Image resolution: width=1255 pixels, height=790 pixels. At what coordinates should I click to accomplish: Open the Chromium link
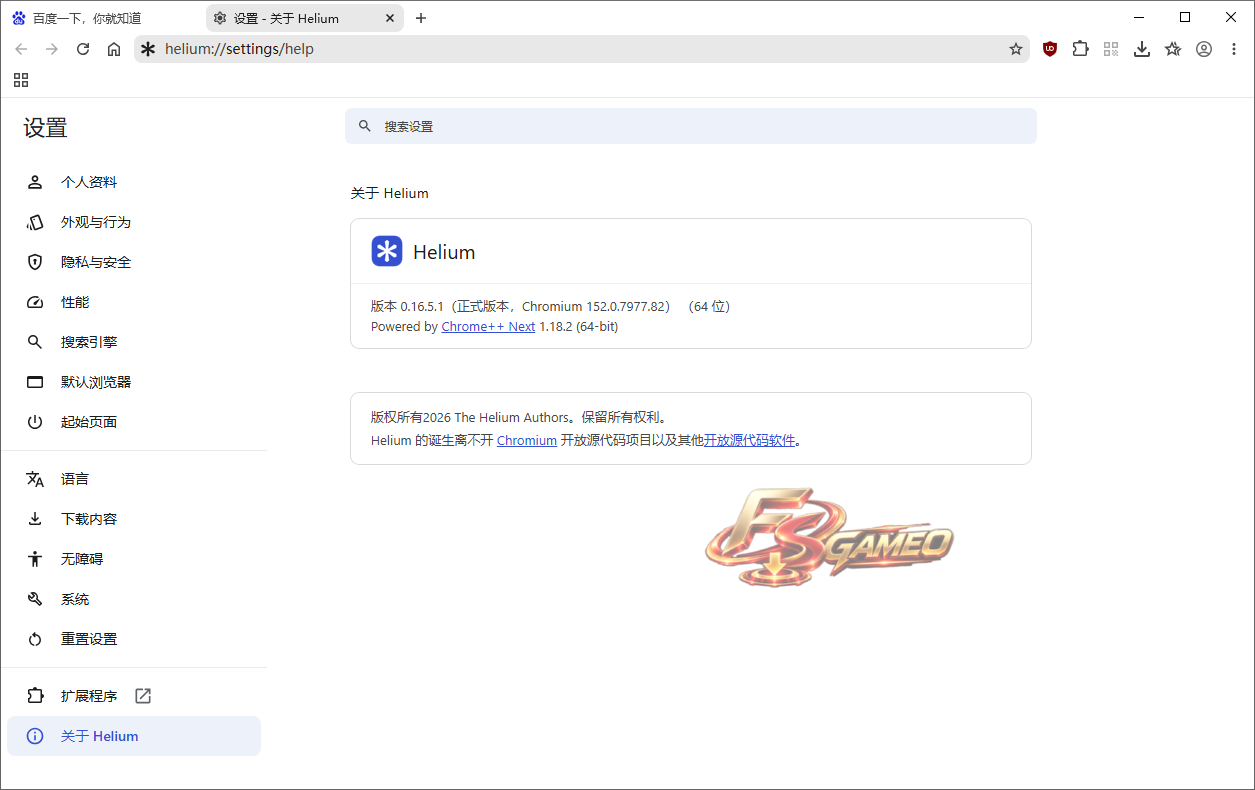(x=527, y=440)
